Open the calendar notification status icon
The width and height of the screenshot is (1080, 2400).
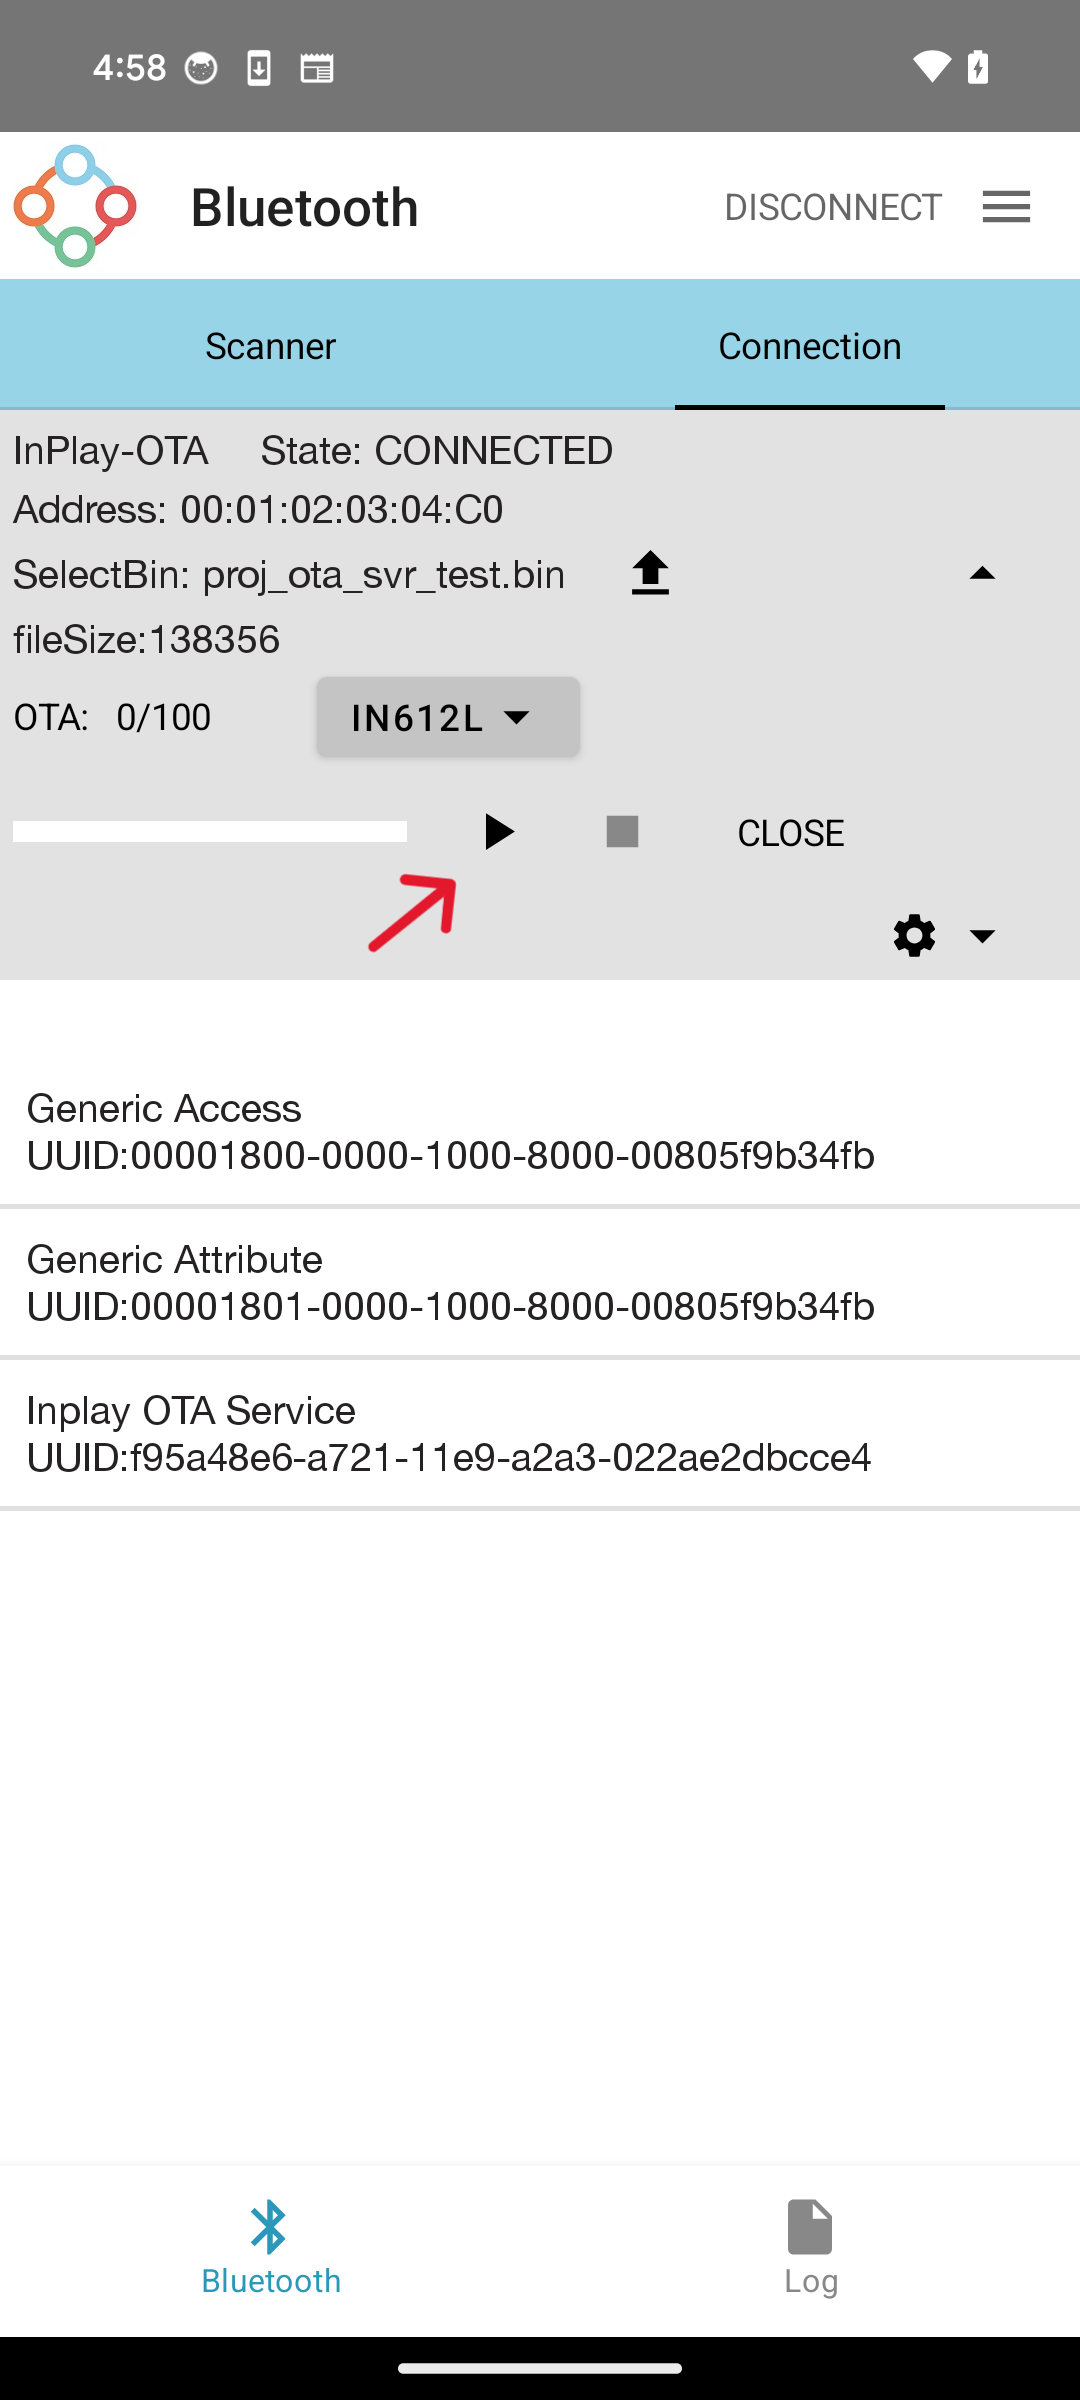coord(317,68)
